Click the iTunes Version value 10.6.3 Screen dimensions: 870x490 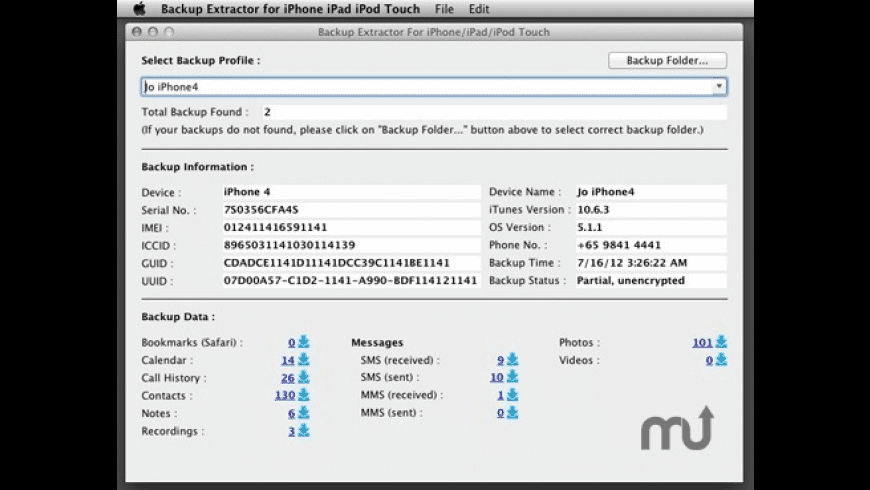click(x=651, y=210)
